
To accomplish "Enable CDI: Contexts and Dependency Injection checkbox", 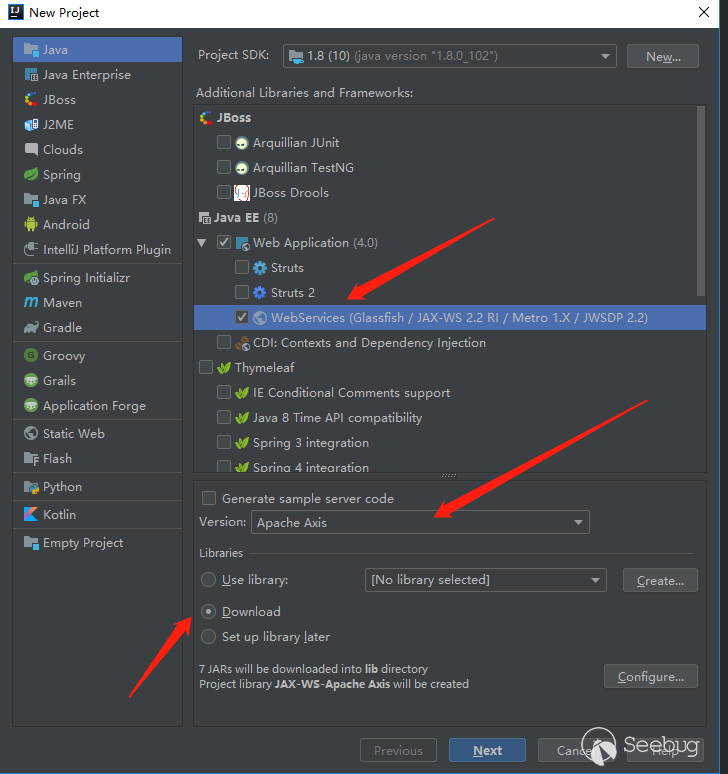I will (224, 342).
